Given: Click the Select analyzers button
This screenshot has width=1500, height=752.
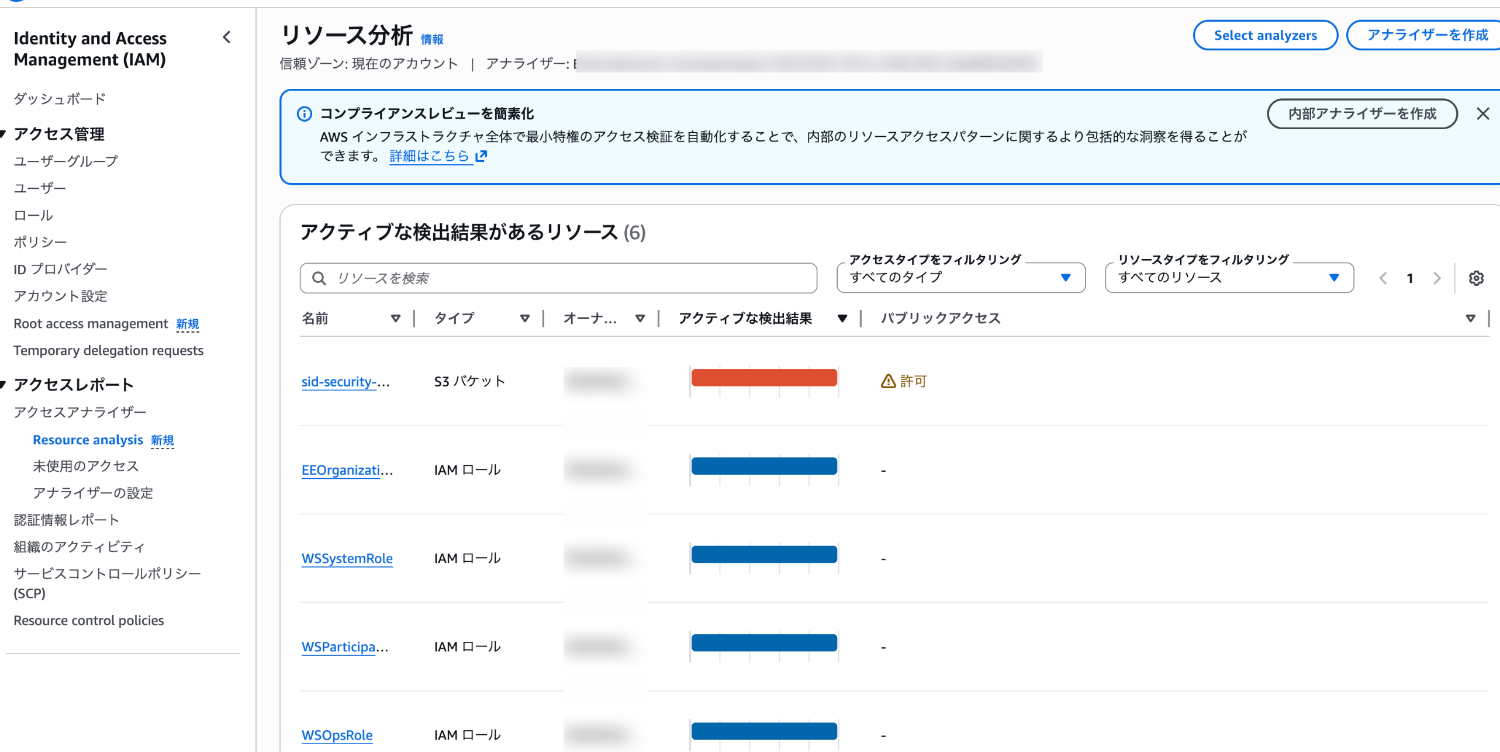Looking at the screenshot, I should 1265,35.
